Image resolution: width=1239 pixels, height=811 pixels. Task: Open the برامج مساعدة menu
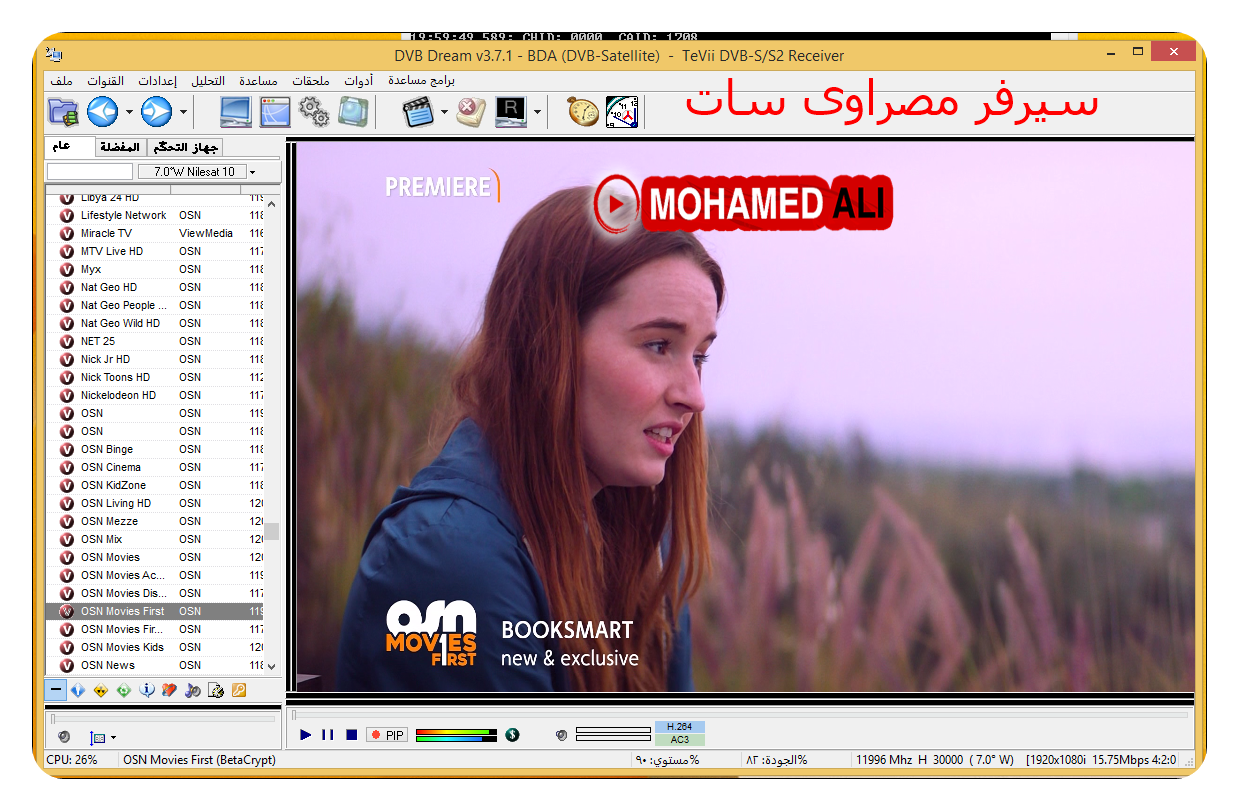click(x=421, y=80)
